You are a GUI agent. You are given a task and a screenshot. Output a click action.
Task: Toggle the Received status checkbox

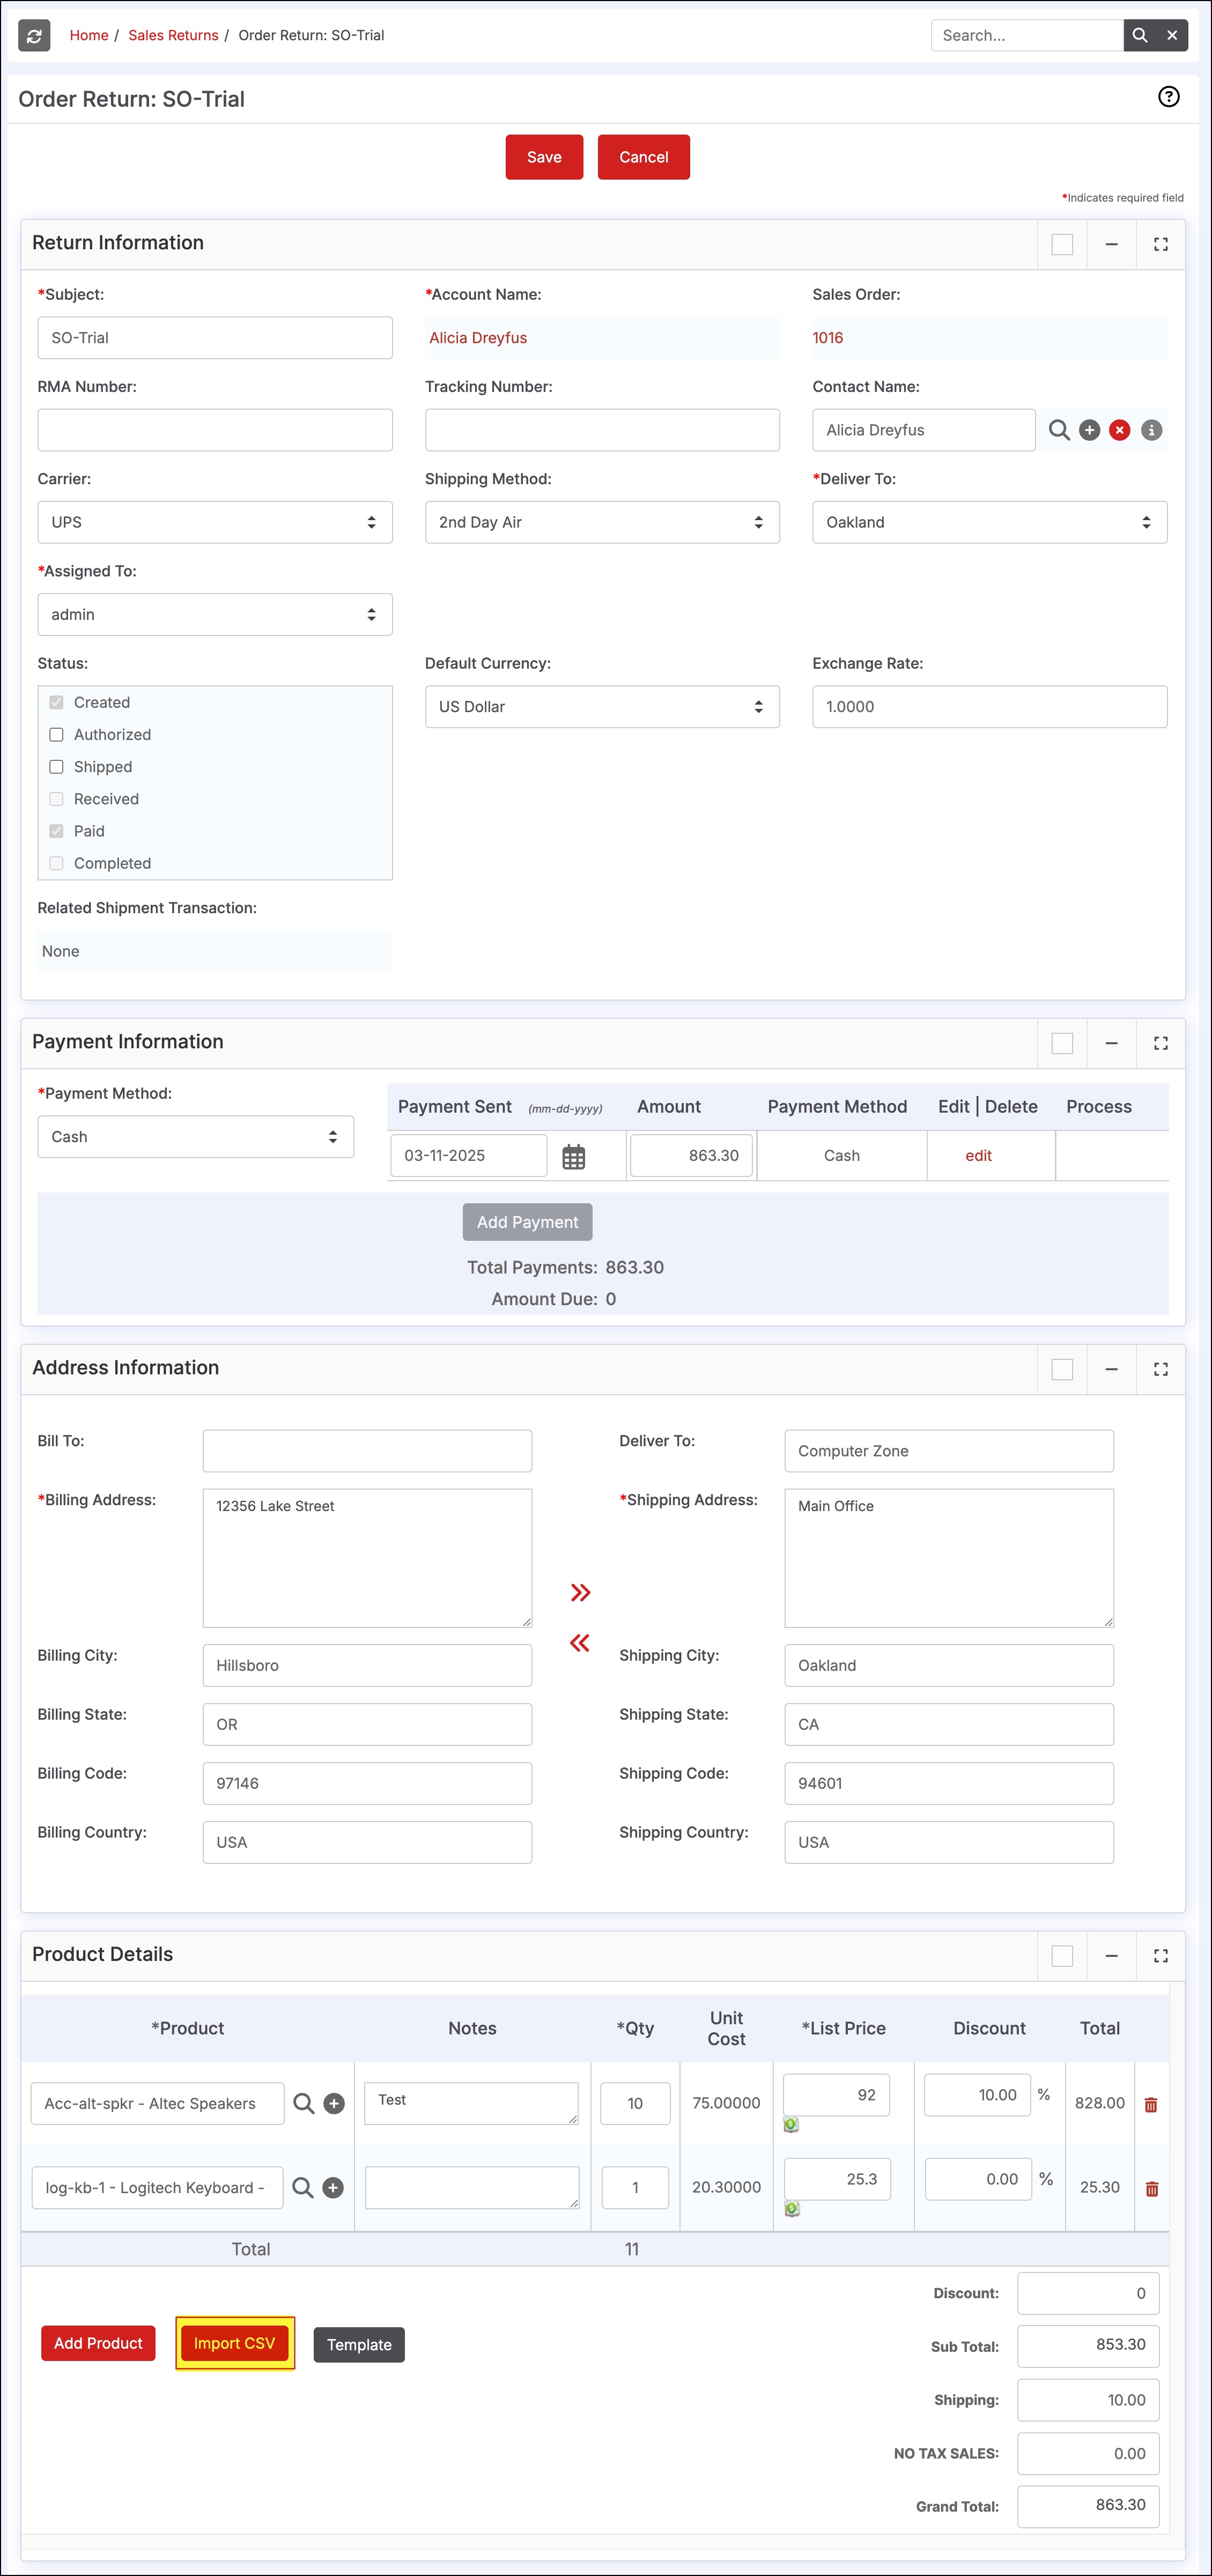tap(57, 799)
